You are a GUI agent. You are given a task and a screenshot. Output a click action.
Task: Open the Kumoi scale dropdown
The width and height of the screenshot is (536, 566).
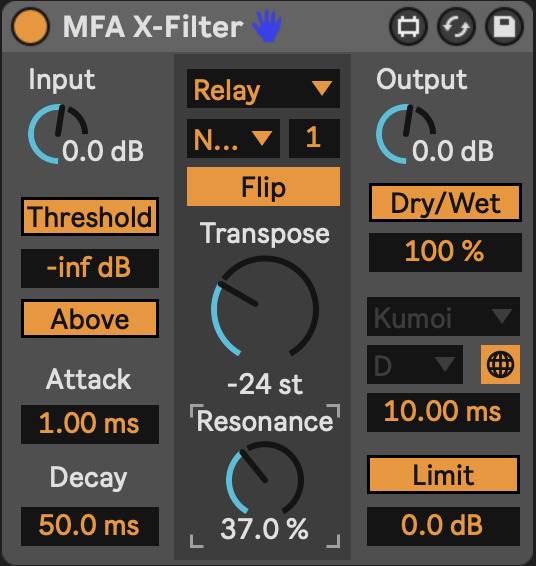(444, 317)
